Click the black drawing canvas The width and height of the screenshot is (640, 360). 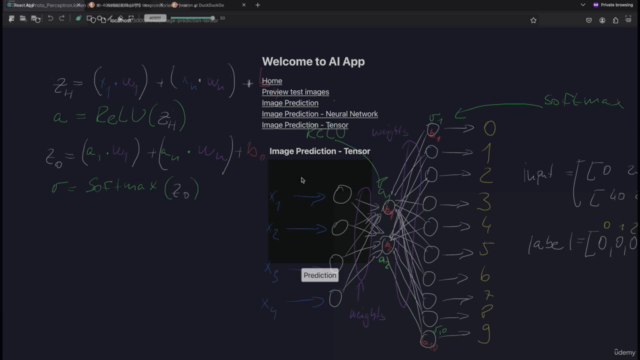[320, 211]
